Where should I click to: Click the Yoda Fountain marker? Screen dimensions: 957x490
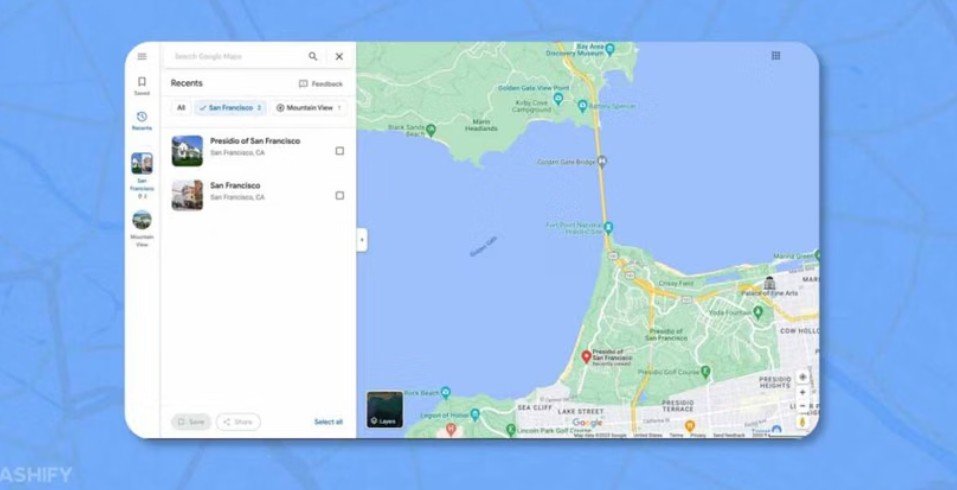pos(758,312)
